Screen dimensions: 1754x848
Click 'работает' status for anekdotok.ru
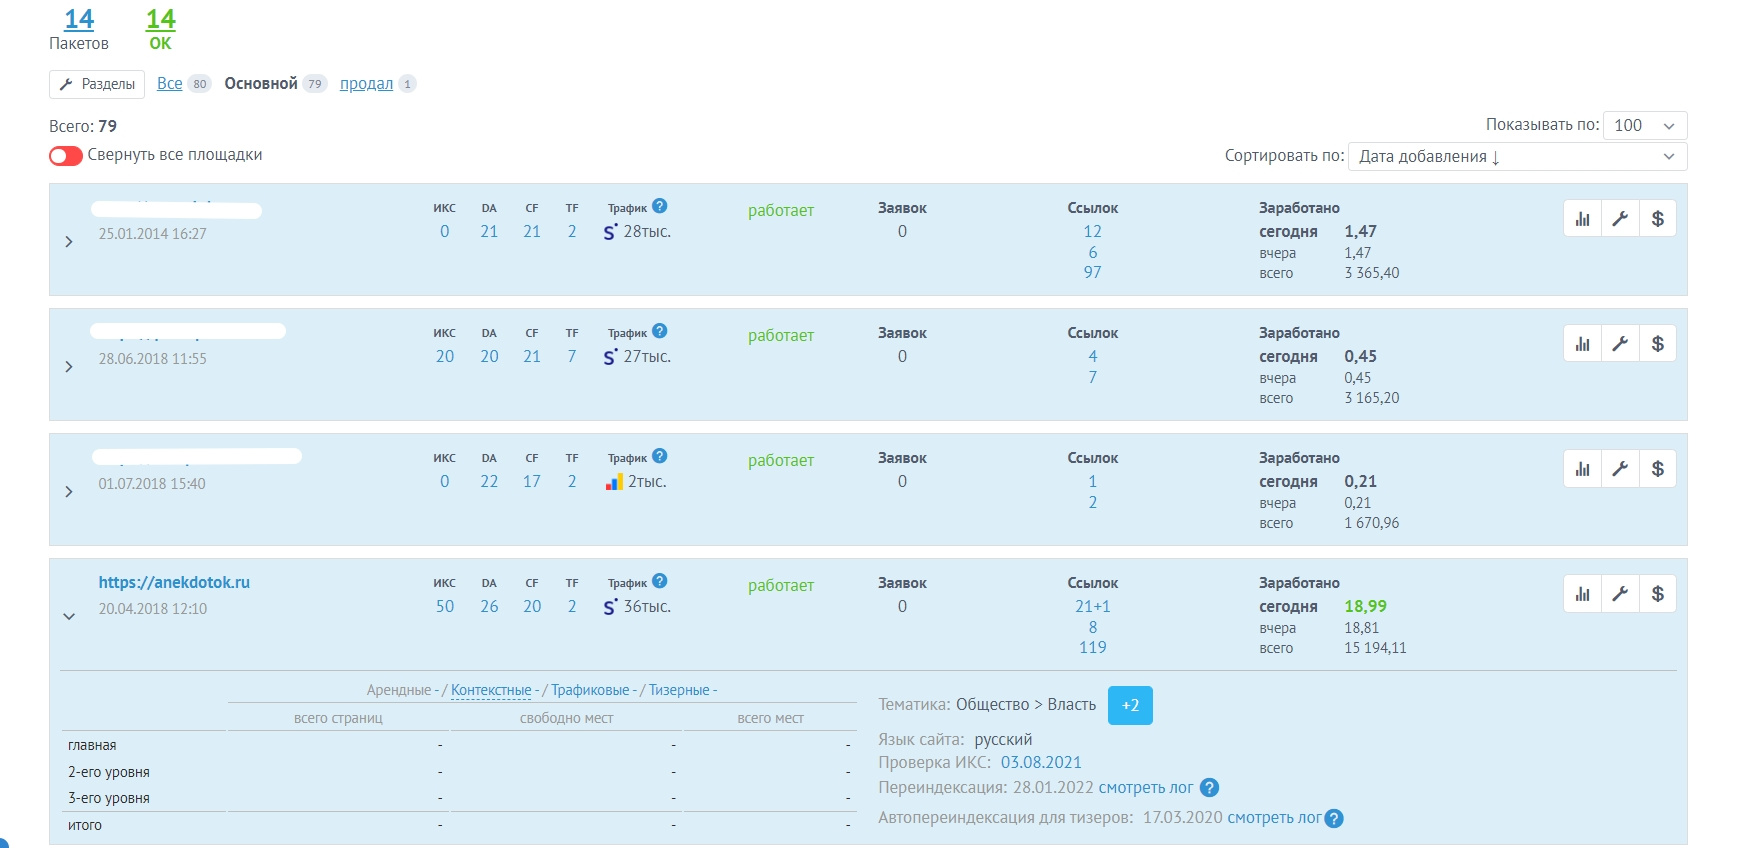[781, 586]
